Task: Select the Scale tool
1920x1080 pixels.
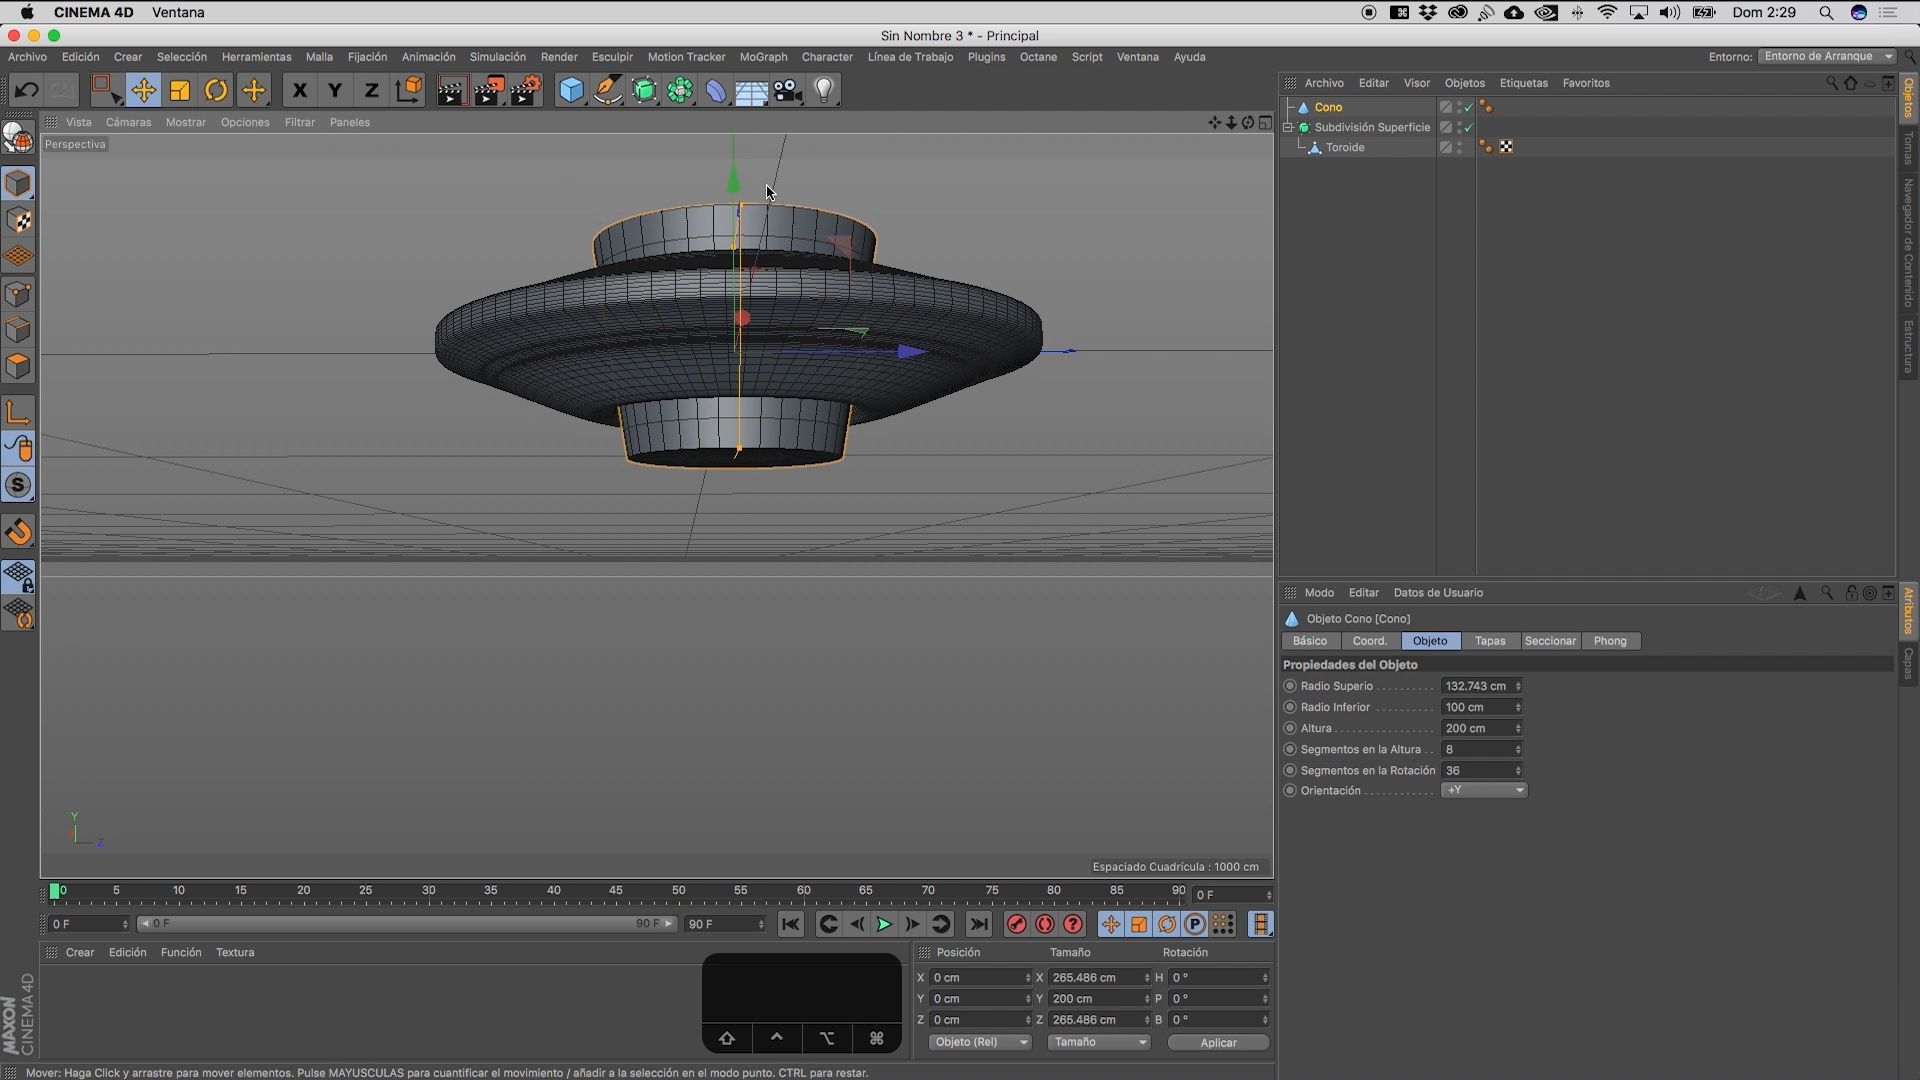Action: (180, 91)
